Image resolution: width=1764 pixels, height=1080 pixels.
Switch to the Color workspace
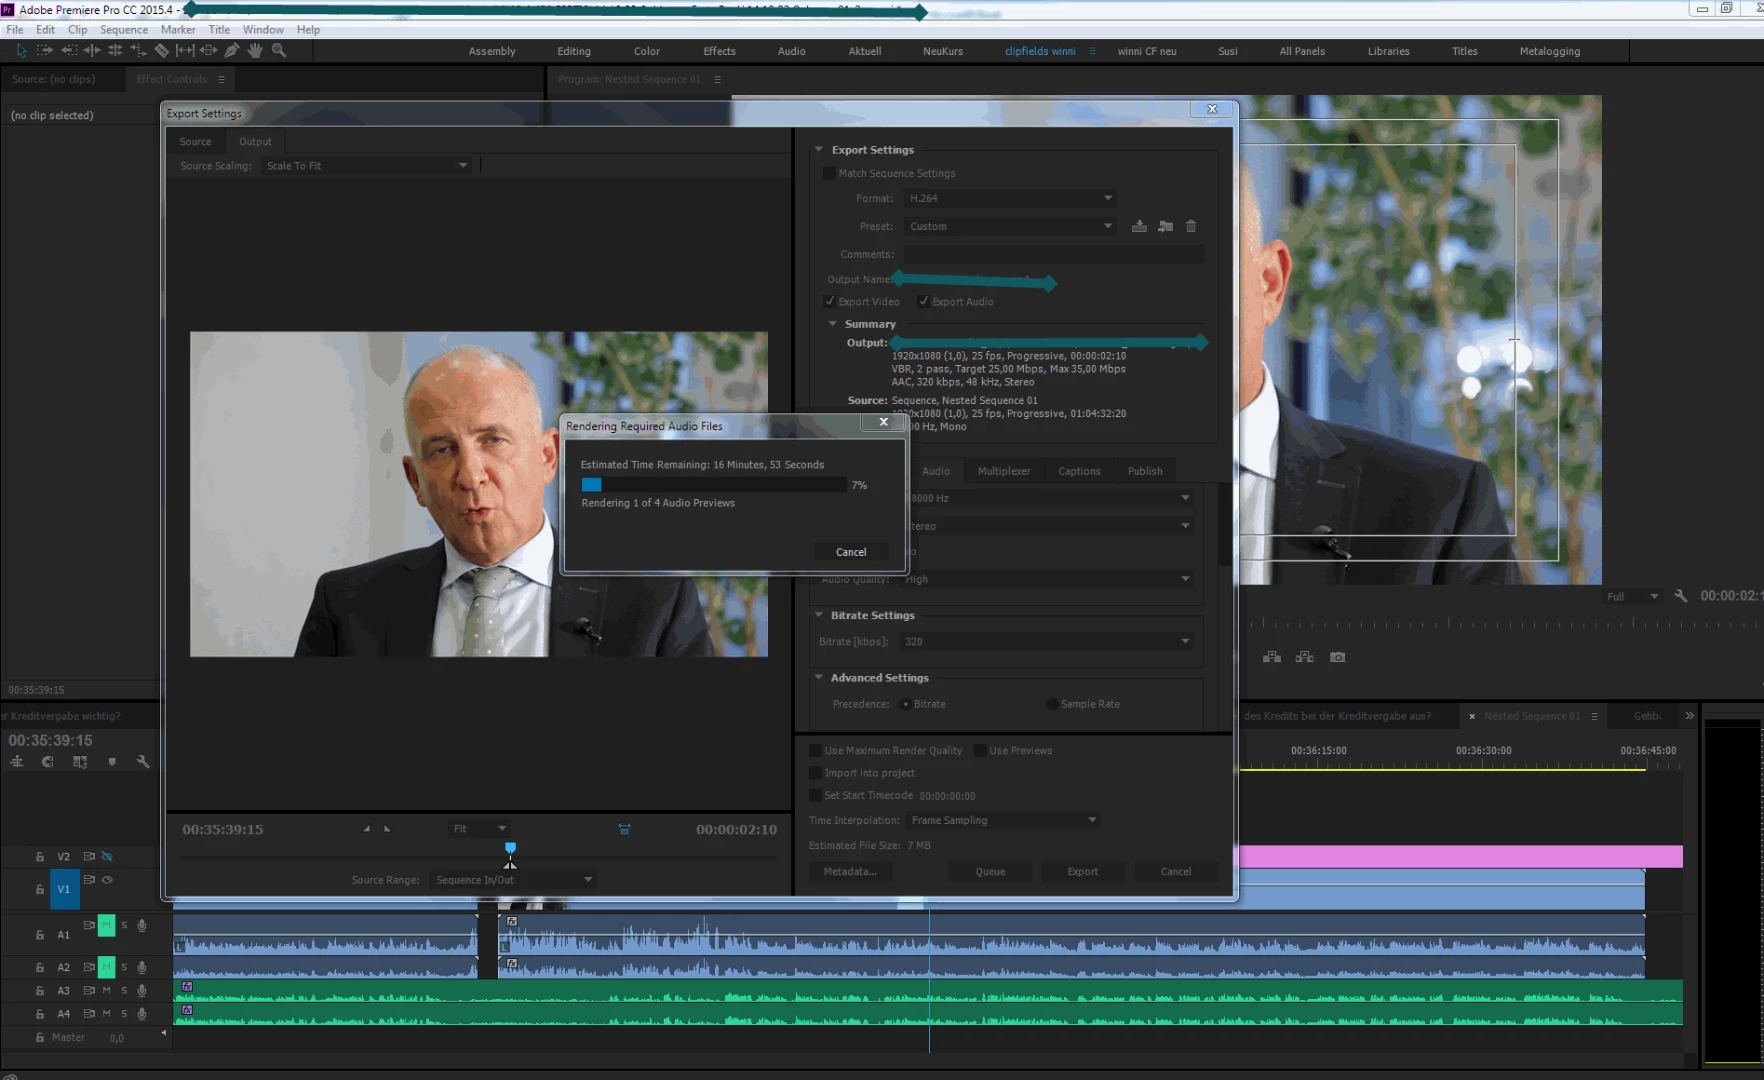coord(647,51)
